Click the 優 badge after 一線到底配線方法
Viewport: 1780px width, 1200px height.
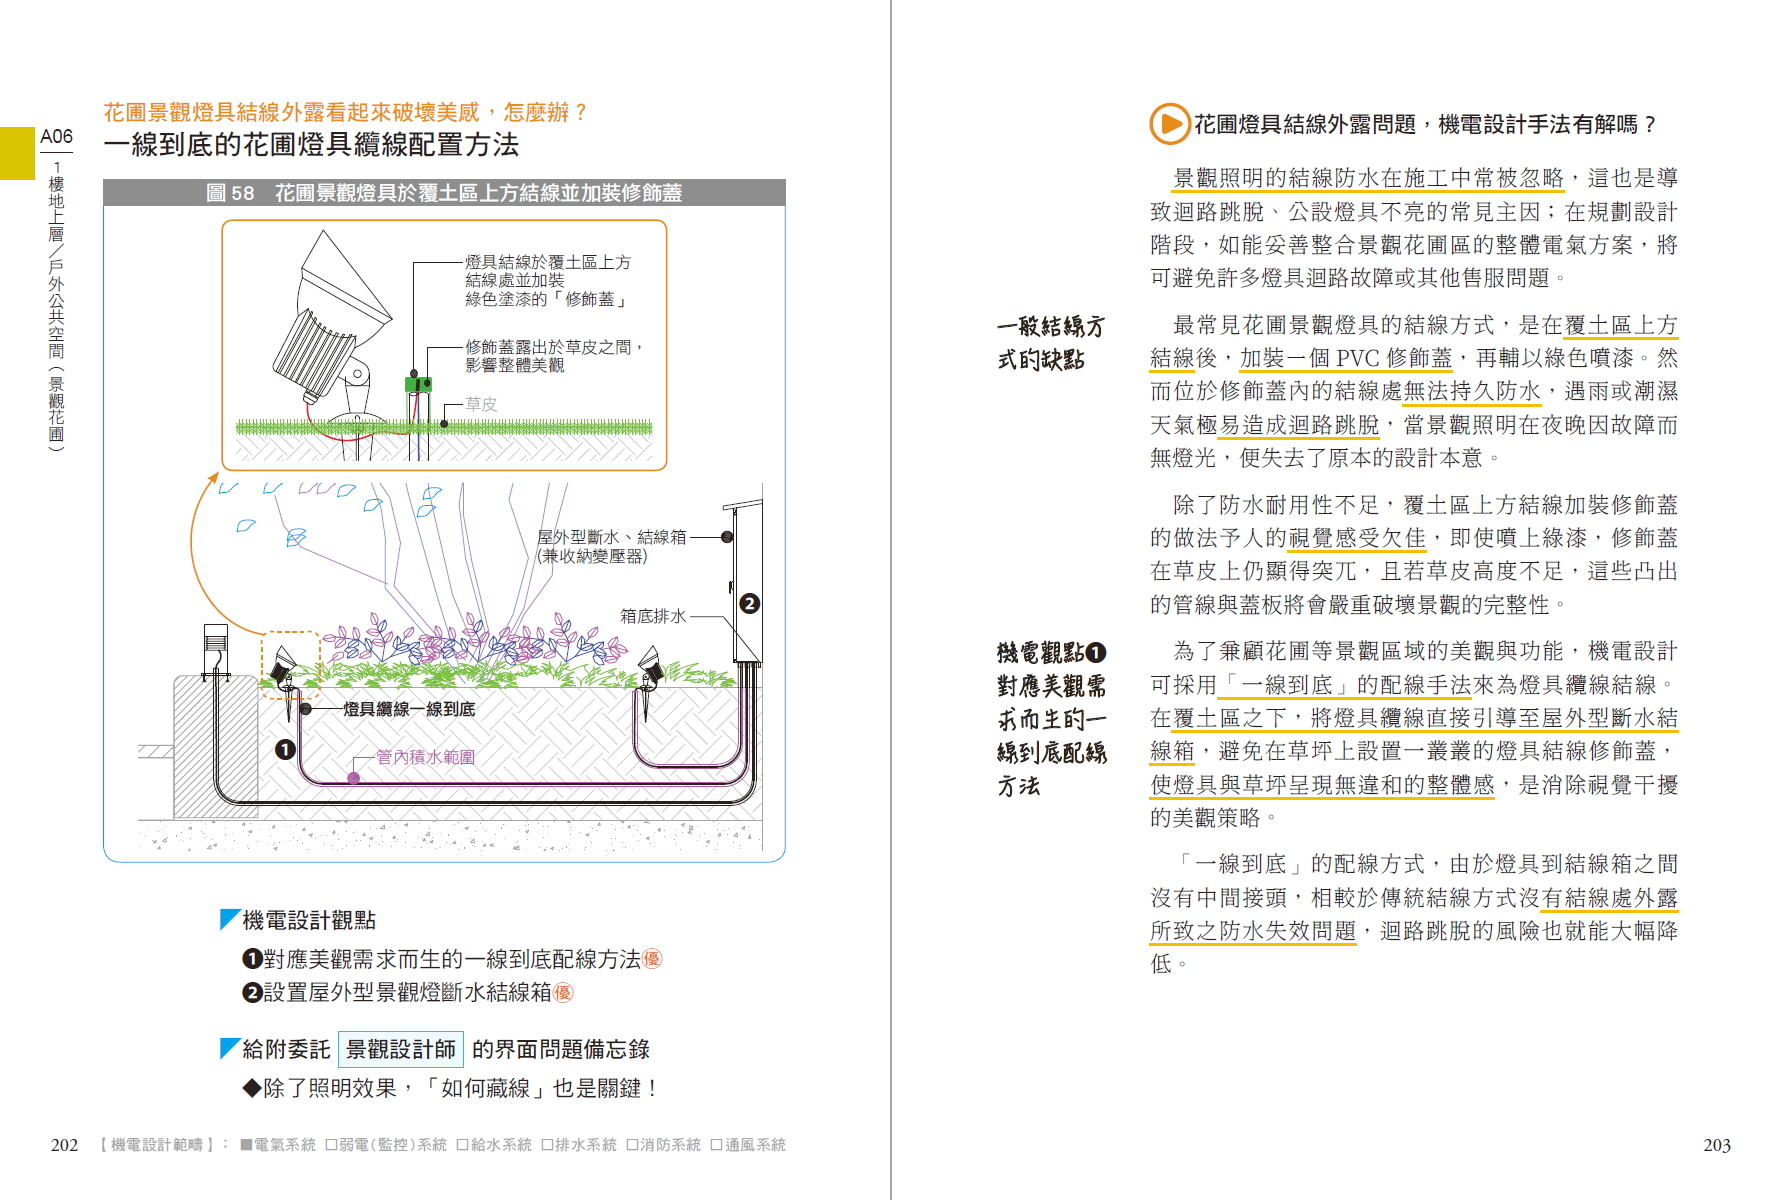[x=652, y=959]
